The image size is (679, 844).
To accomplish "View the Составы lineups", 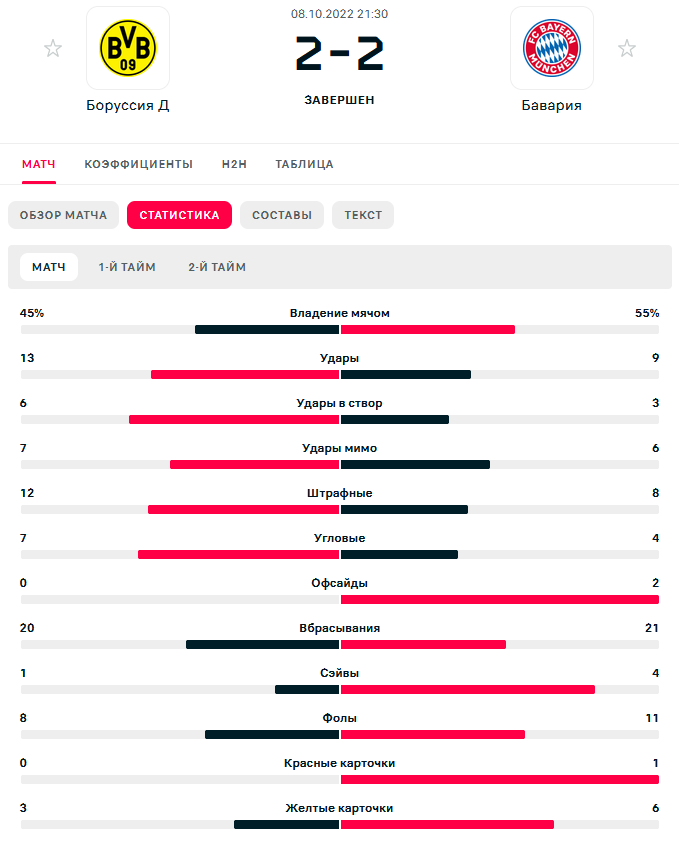I will 282,215.
